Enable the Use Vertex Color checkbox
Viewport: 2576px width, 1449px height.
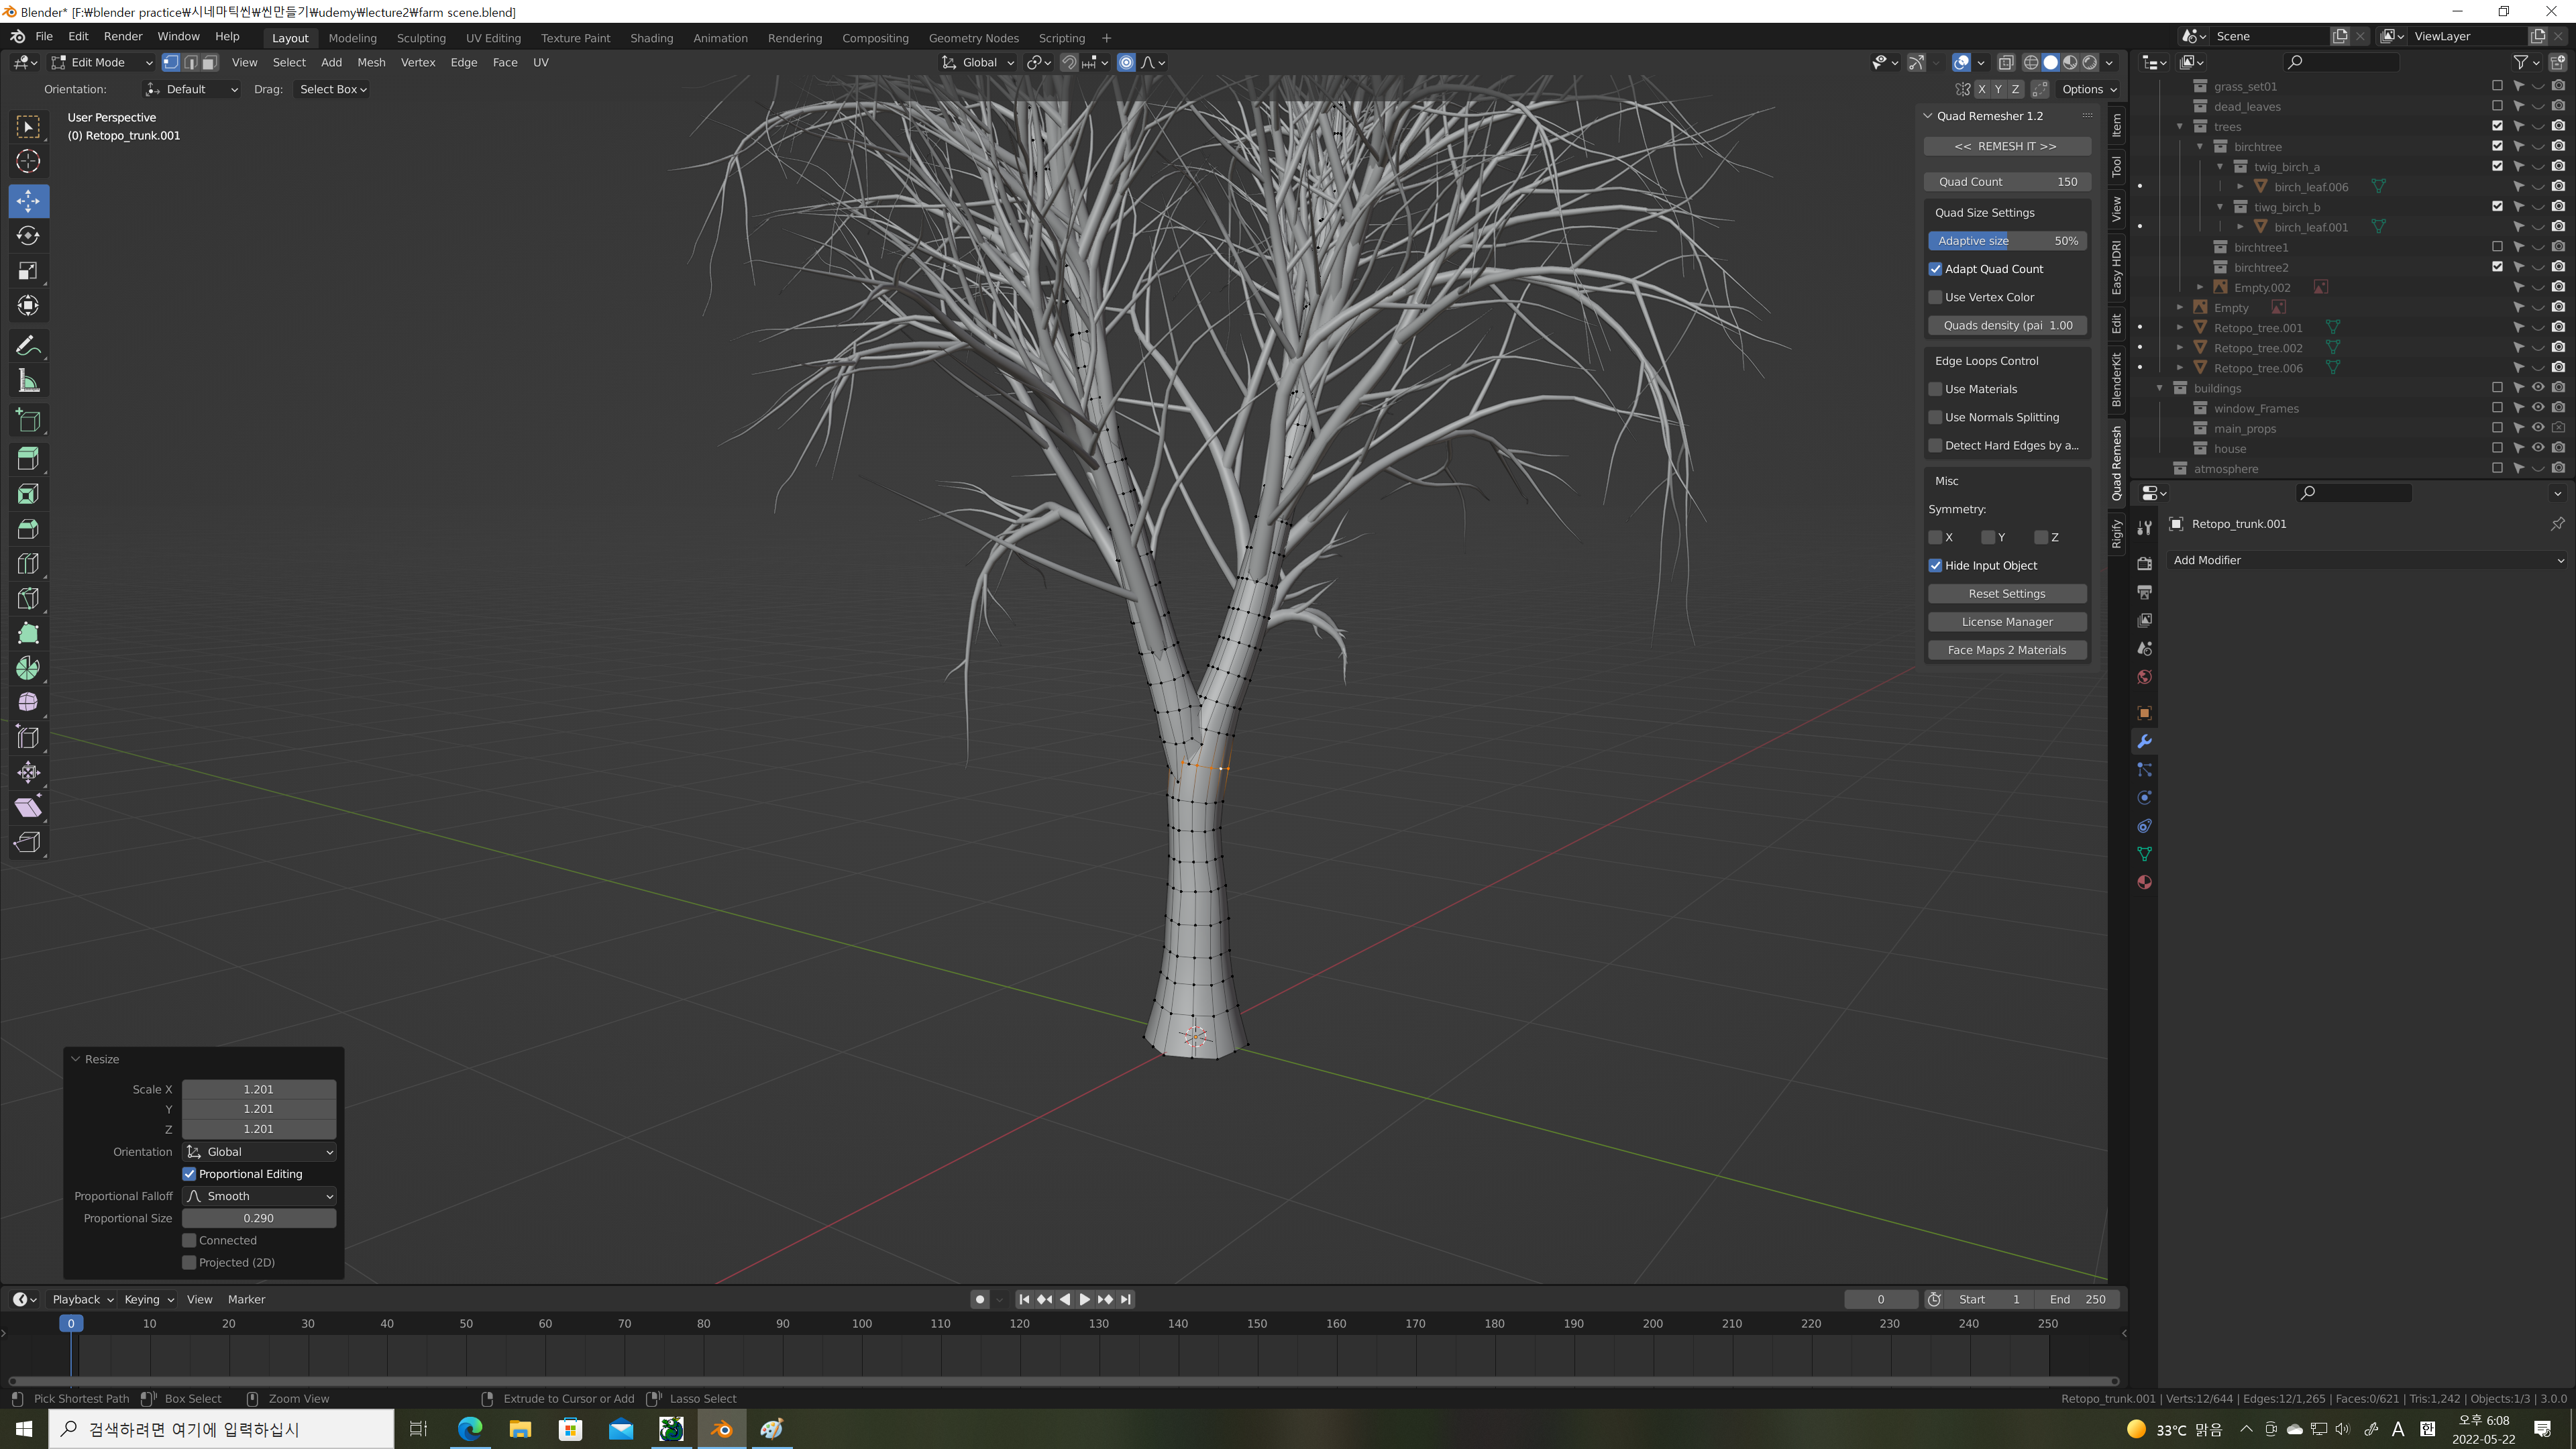[1936, 297]
